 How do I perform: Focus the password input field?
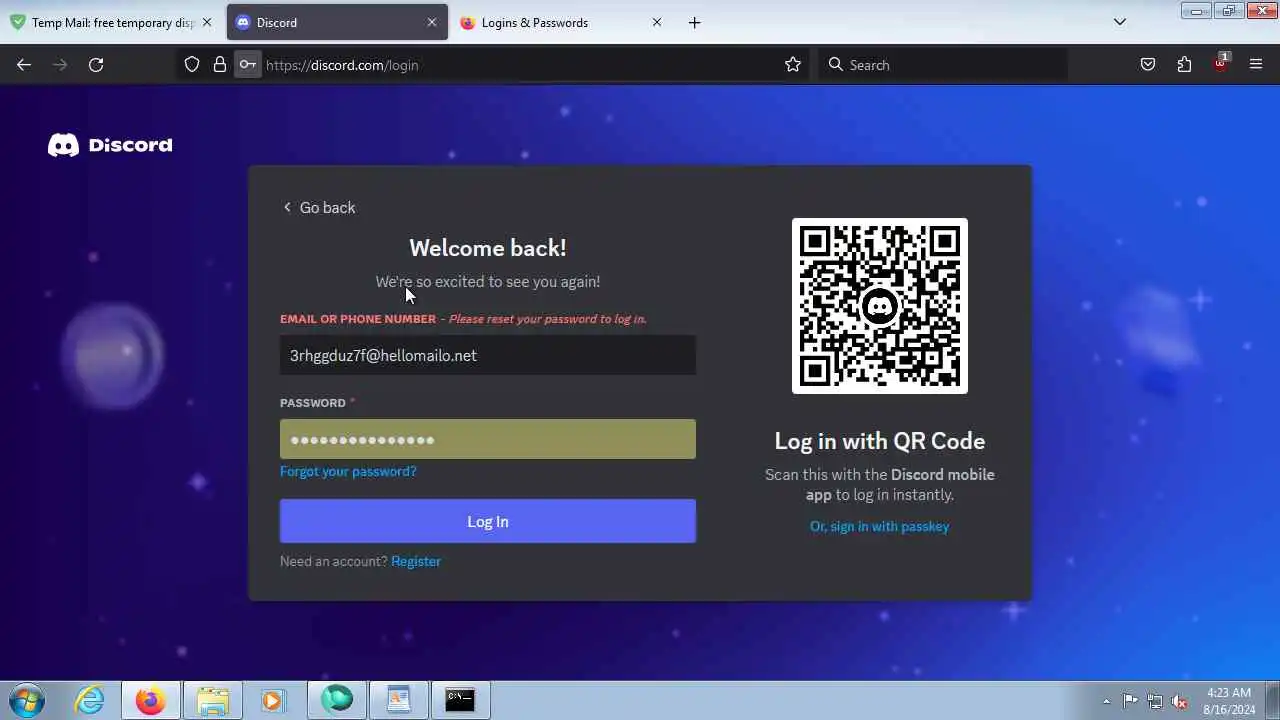(488, 439)
